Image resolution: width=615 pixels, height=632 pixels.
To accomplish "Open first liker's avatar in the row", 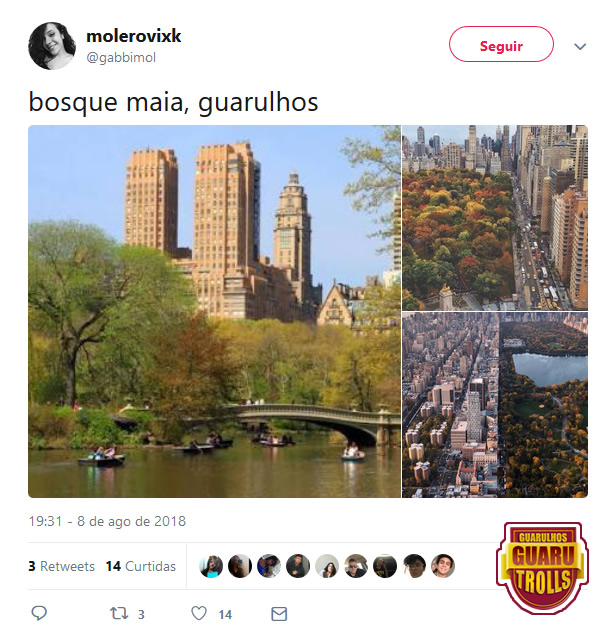I will 211,566.
